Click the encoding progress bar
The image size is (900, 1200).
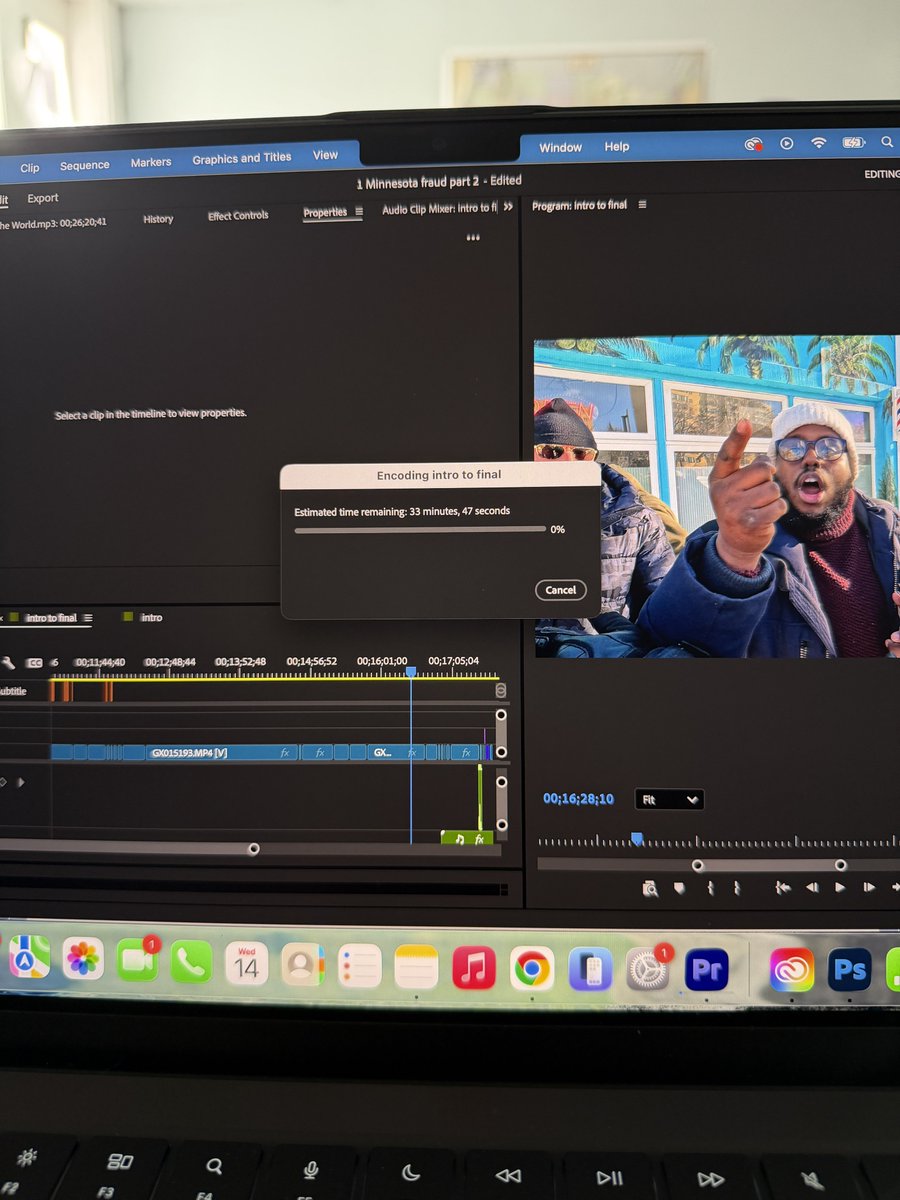[420, 528]
